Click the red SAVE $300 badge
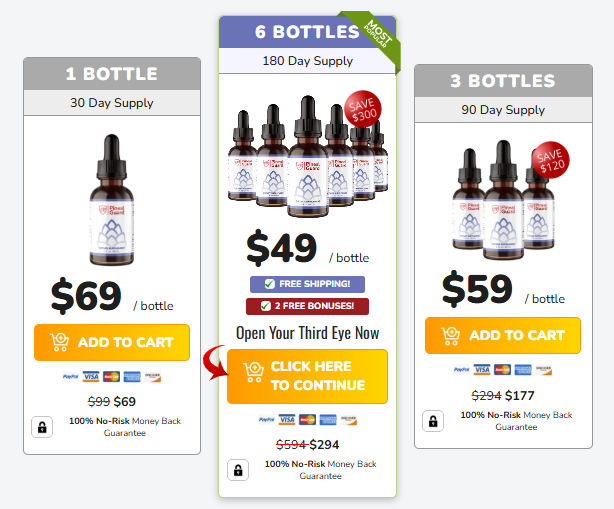Image resolution: width=614 pixels, height=509 pixels. (363, 109)
